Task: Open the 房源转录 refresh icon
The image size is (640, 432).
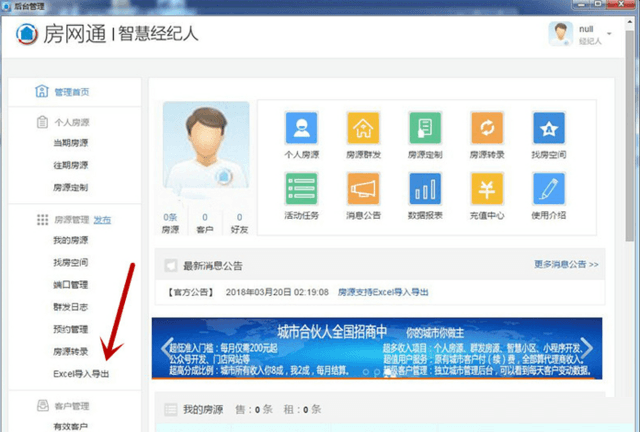Action: 487,128
